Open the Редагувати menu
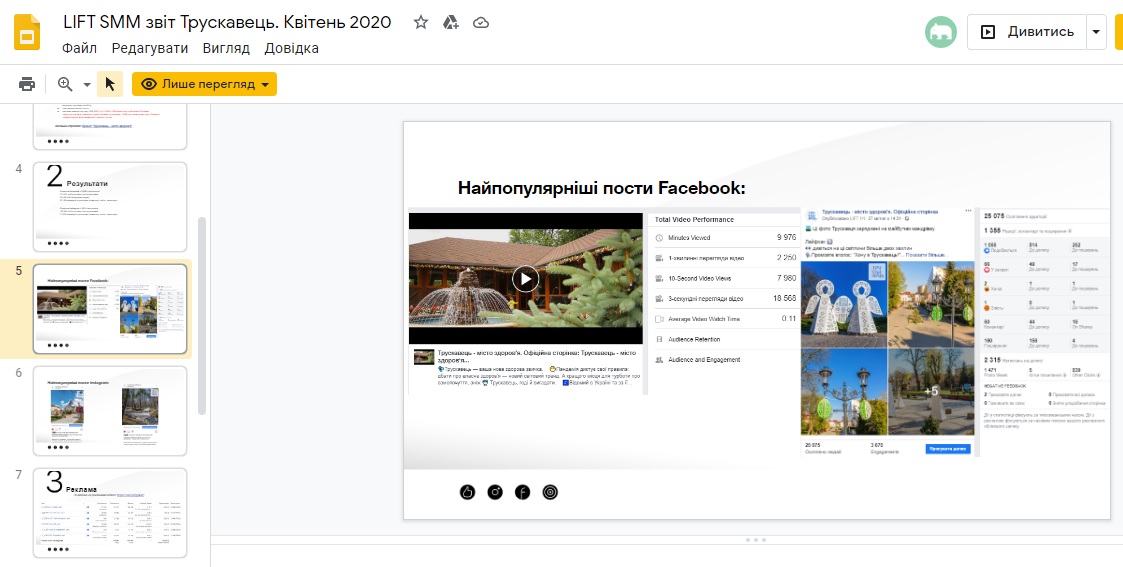The height and width of the screenshot is (567, 1123). 150,49
